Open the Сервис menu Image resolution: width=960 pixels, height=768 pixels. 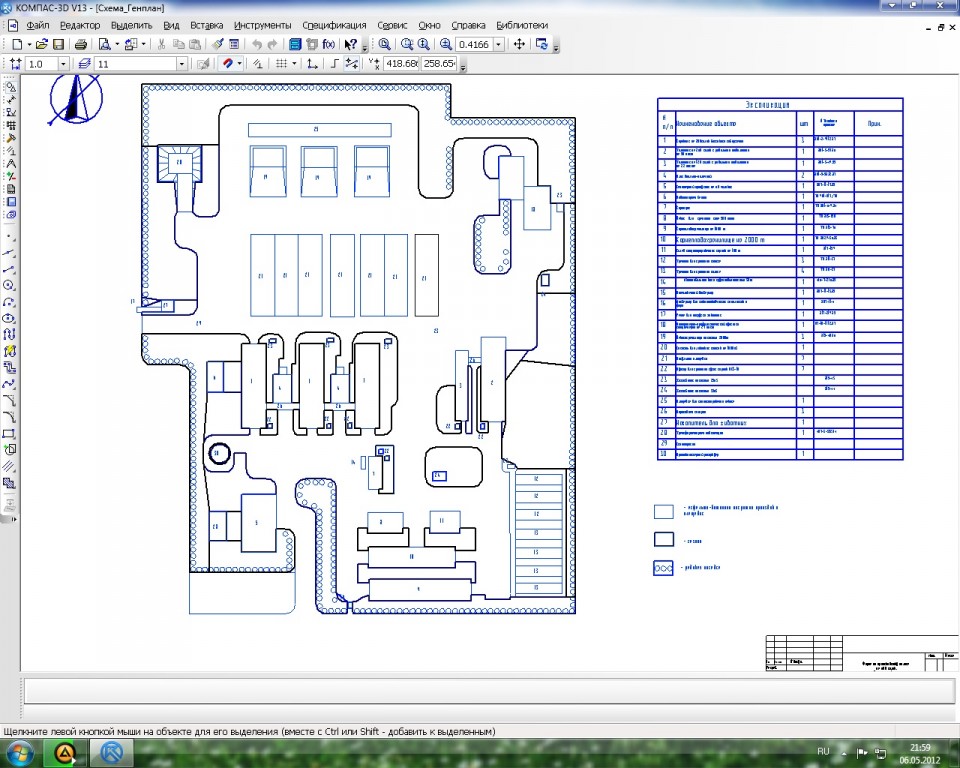tap(392, 25)
